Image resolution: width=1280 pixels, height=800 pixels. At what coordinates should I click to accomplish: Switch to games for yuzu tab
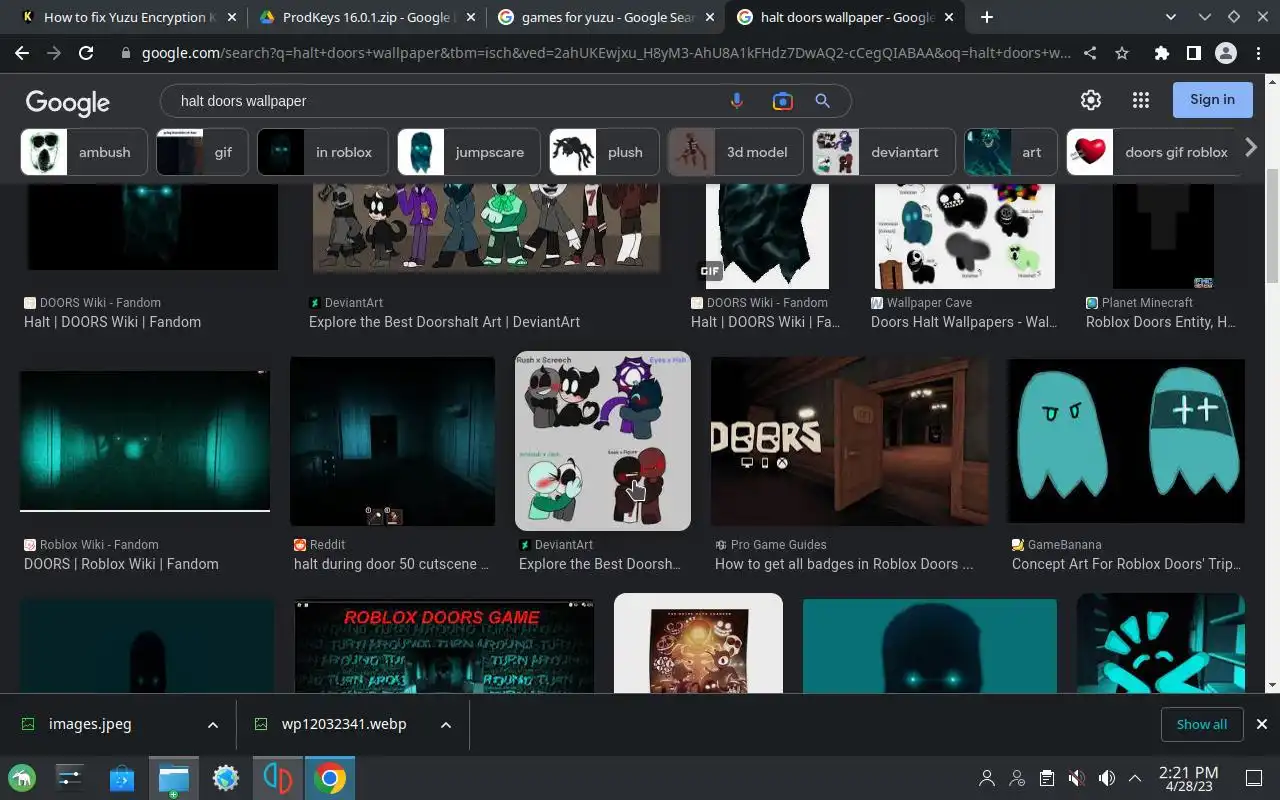pos(608,17)
